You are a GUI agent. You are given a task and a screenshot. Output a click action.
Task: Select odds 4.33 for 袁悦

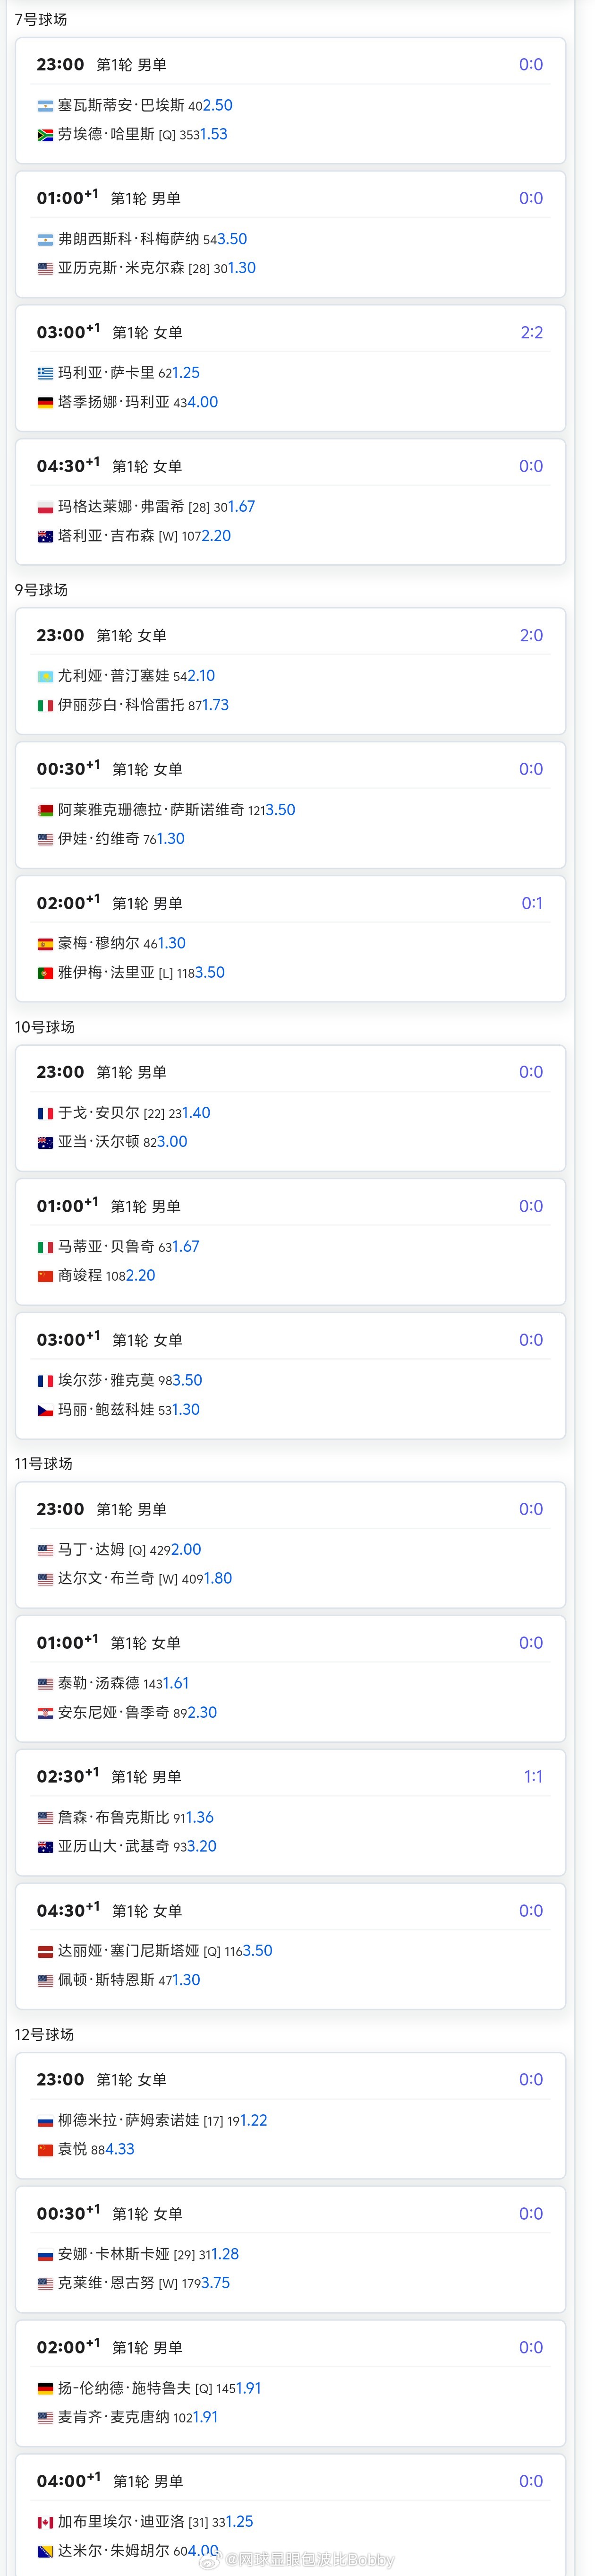pyautogui.click(x=119, y=2149)
